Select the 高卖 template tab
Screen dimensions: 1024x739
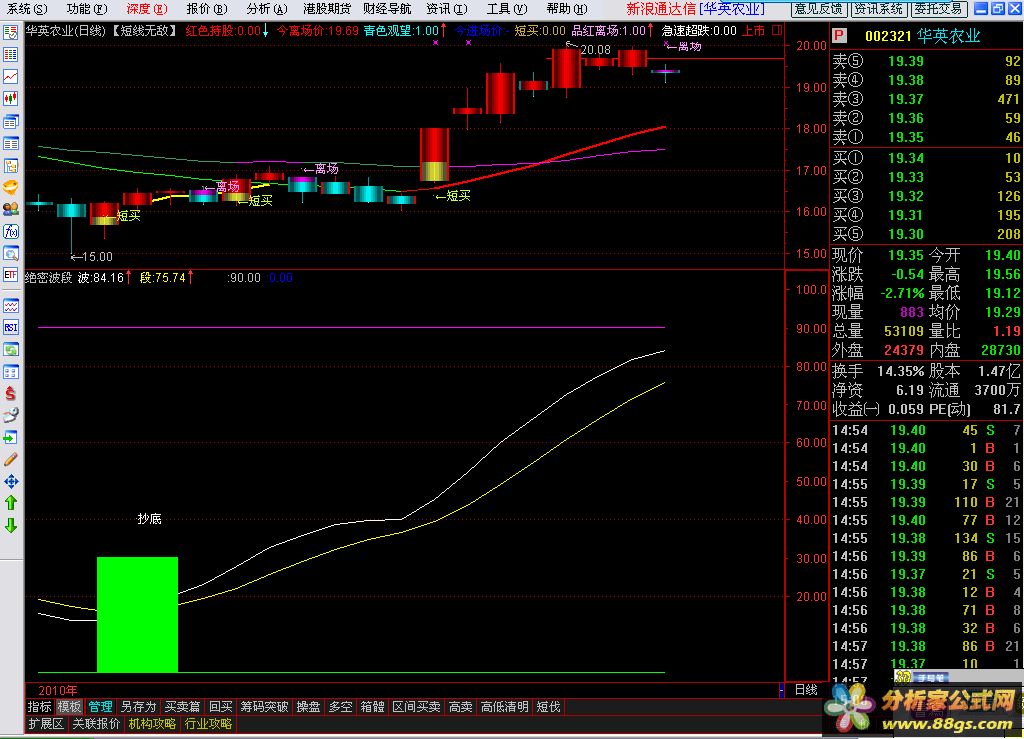[x=460, y=706]
